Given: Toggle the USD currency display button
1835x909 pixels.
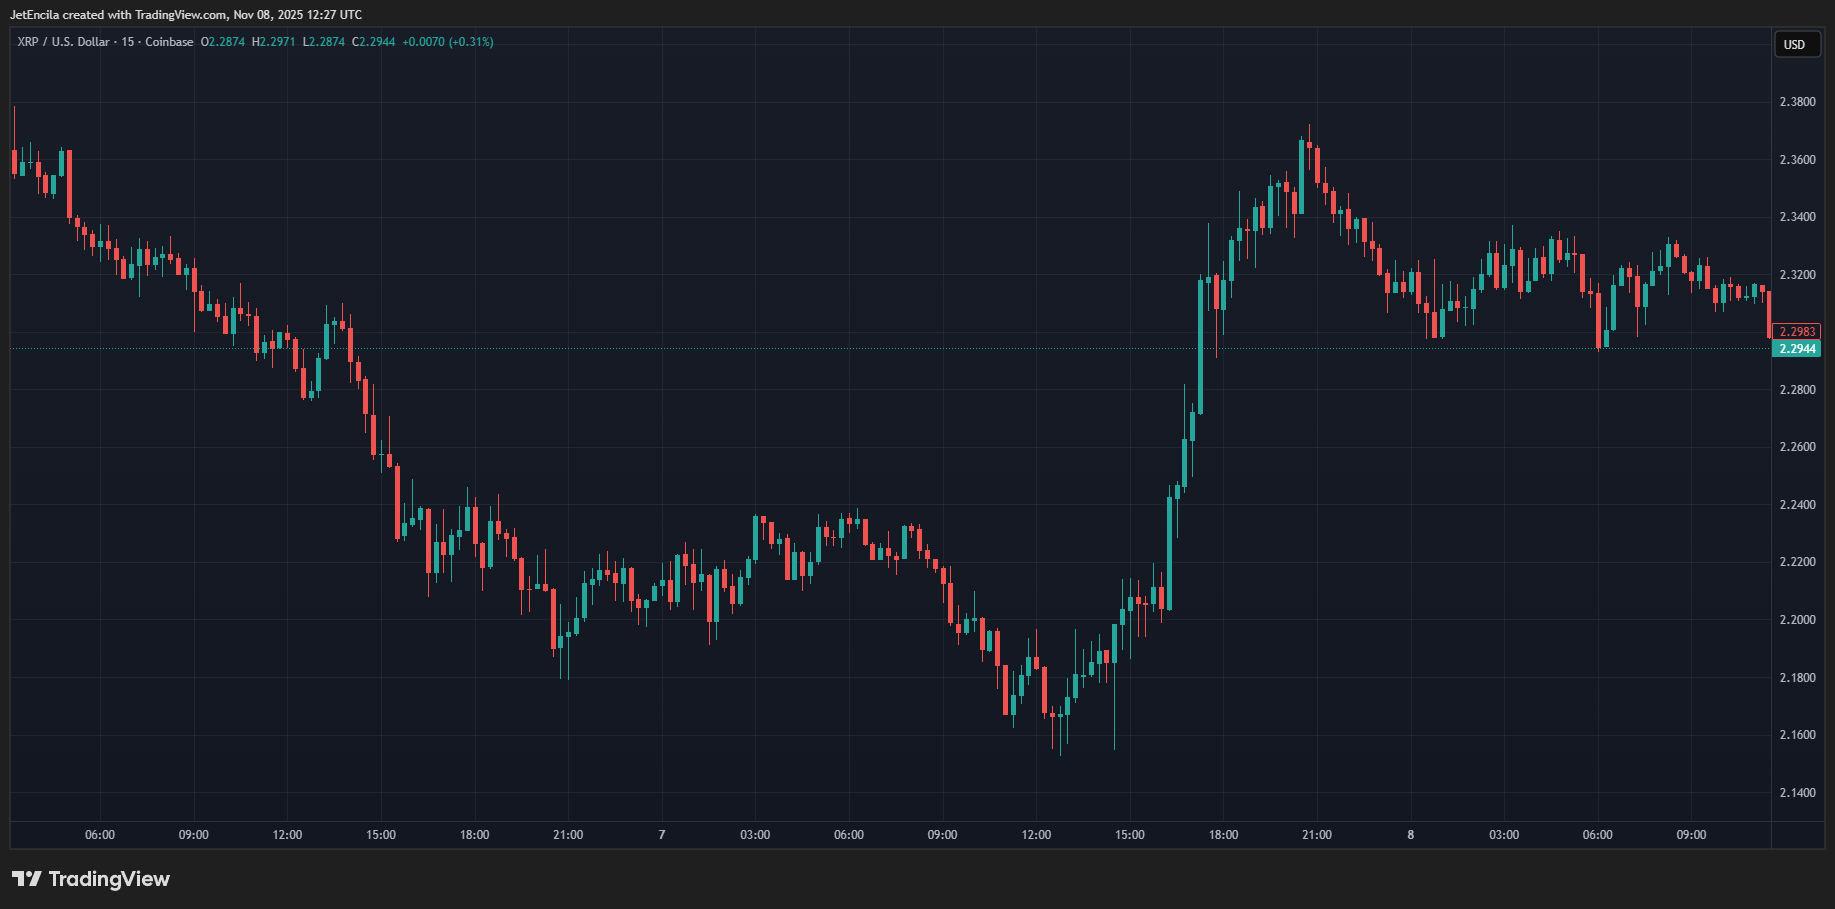Looking at the screenshot, I should point(1796,44).
